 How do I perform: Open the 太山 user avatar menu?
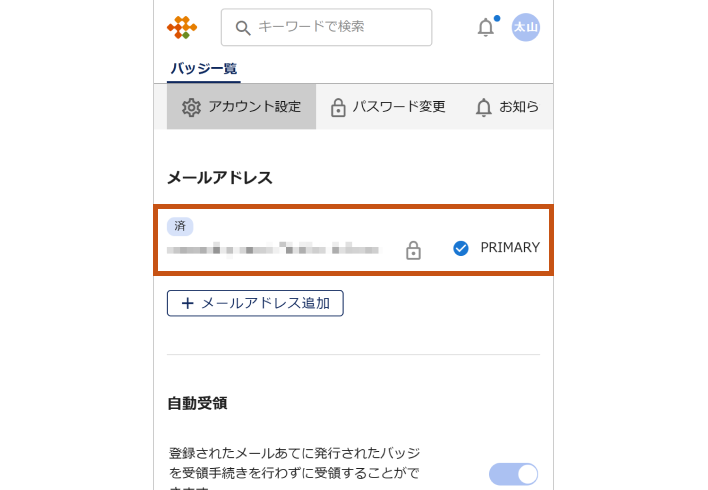[526, 28]
